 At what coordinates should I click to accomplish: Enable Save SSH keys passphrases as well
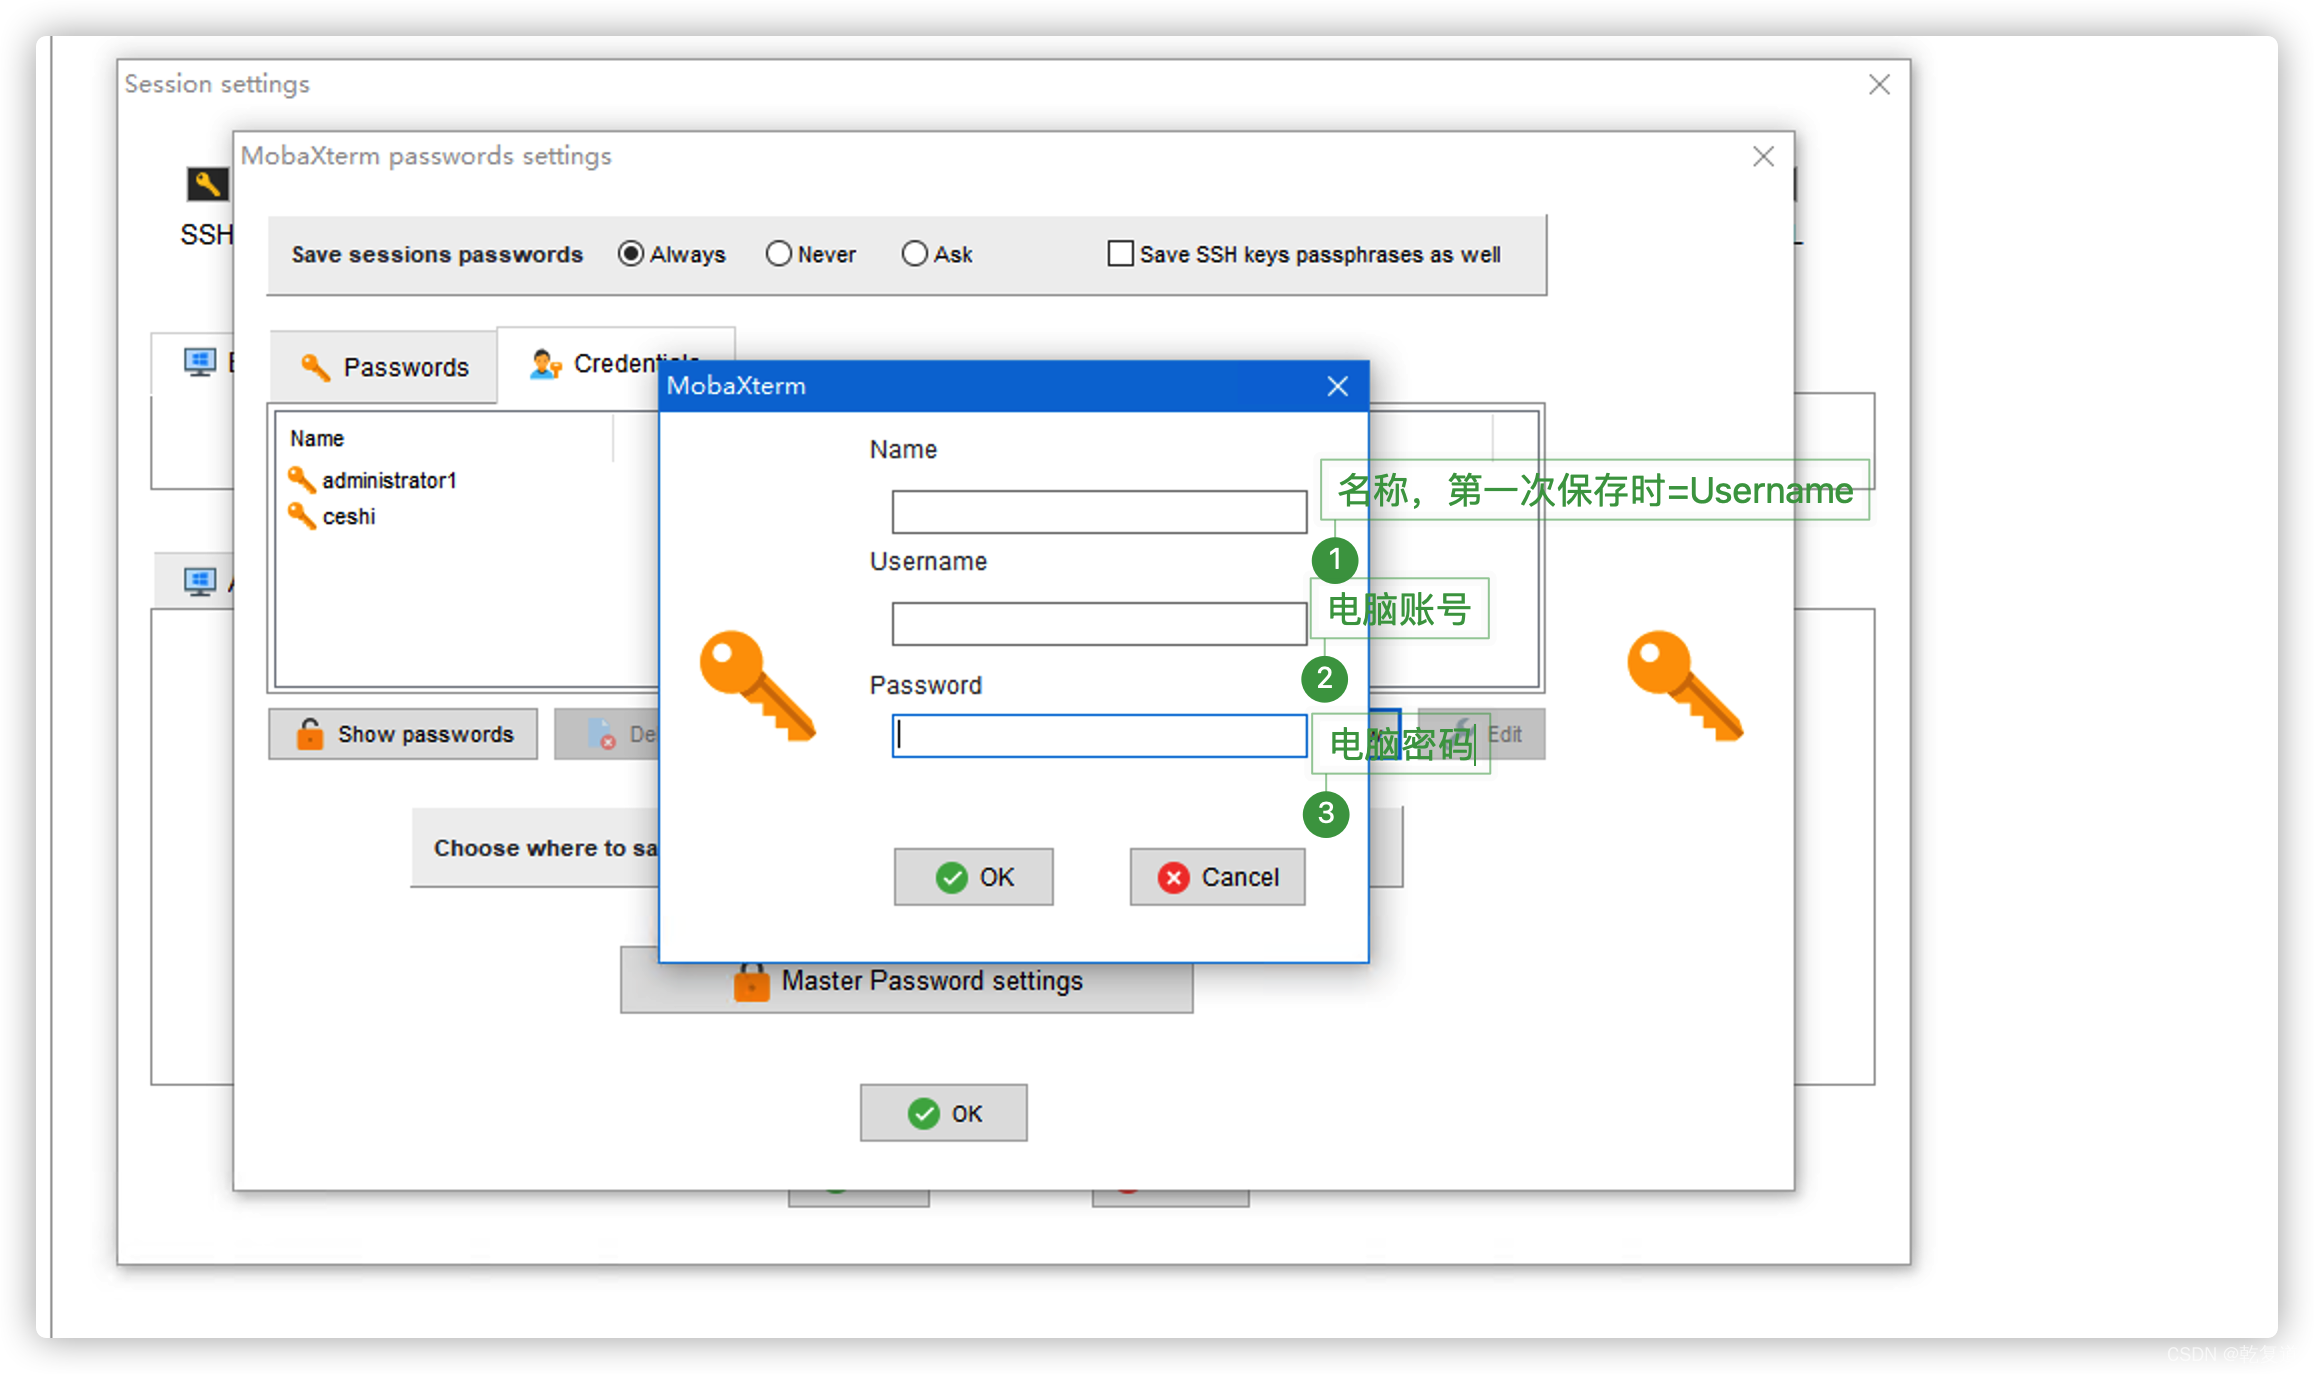pyautogui.click(x=1120, y=254)
